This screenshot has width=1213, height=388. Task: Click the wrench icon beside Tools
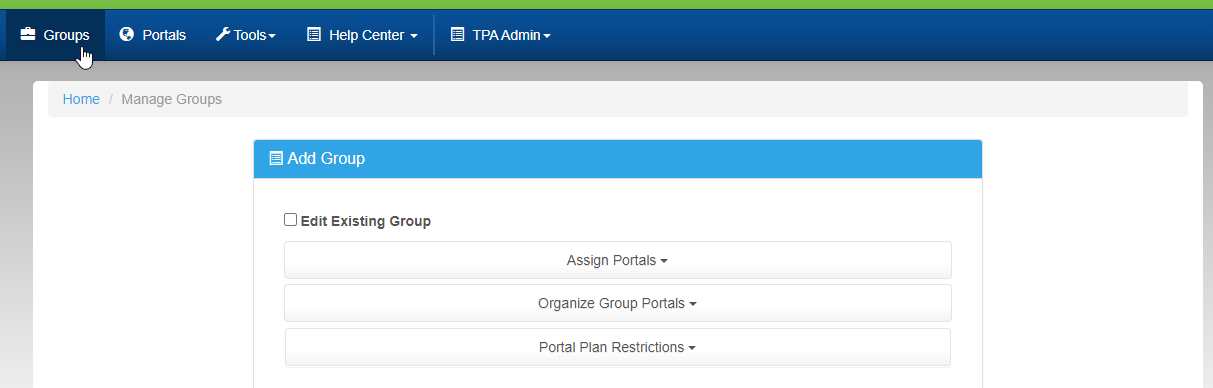pos(223,34)
